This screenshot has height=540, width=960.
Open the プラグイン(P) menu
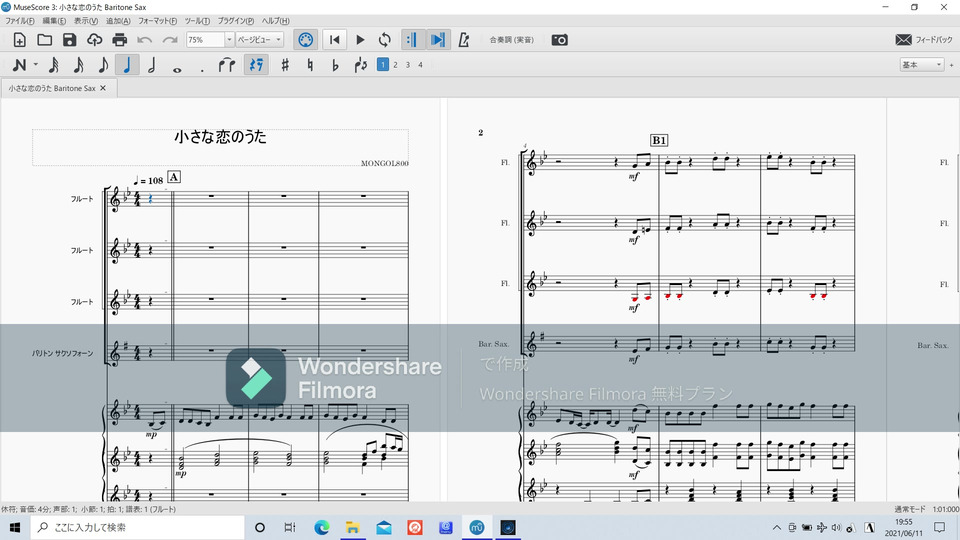tap(236, 21)
